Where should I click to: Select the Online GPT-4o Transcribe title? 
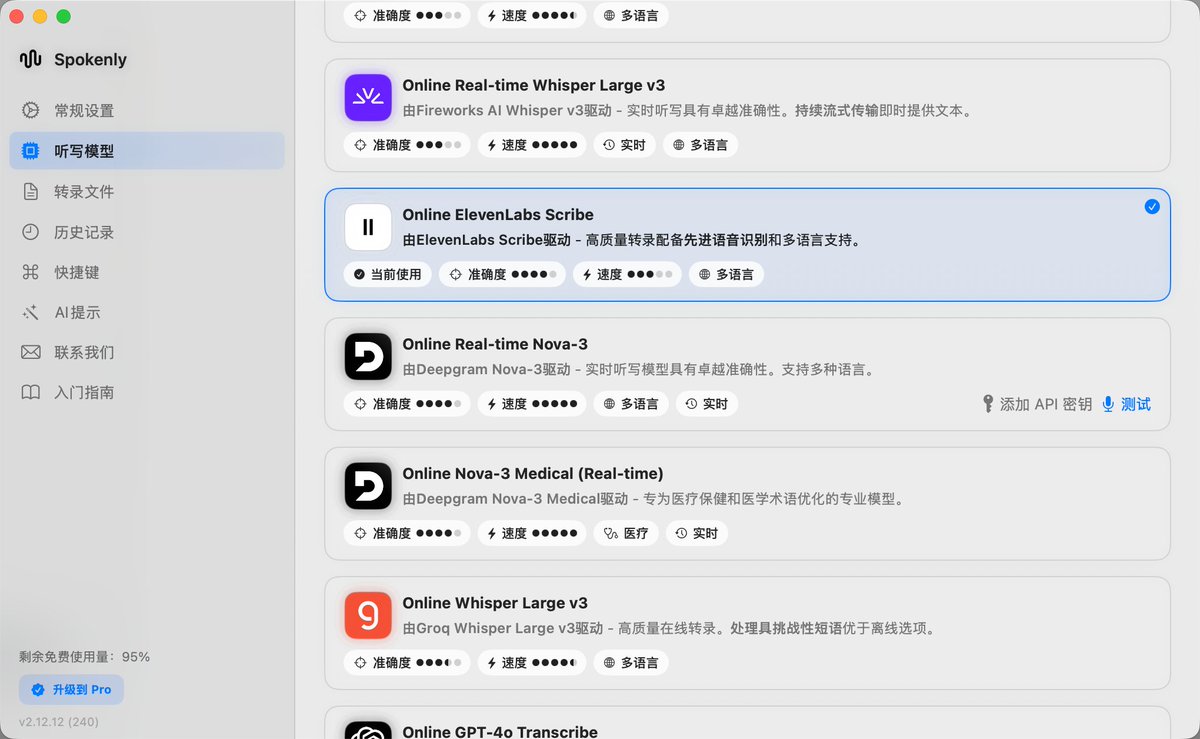coord(500,732)
